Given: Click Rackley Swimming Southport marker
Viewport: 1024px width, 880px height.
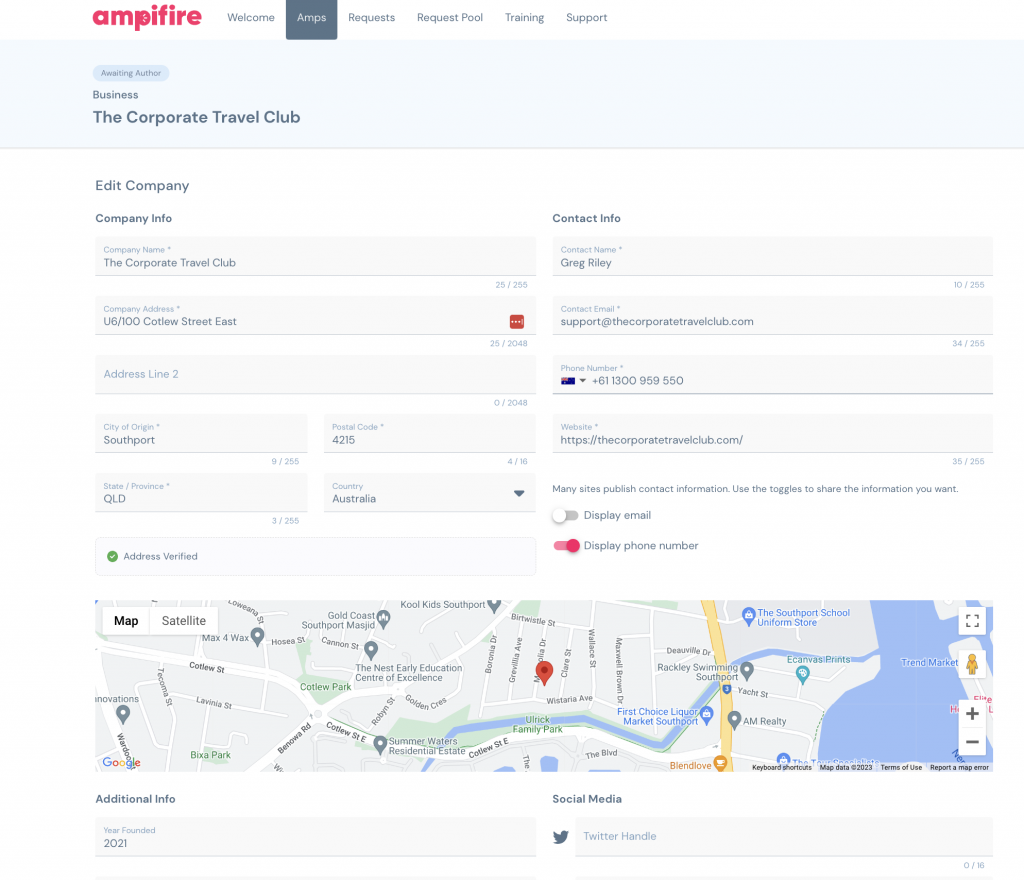Looking at the screenshot, I should point(747,670).
